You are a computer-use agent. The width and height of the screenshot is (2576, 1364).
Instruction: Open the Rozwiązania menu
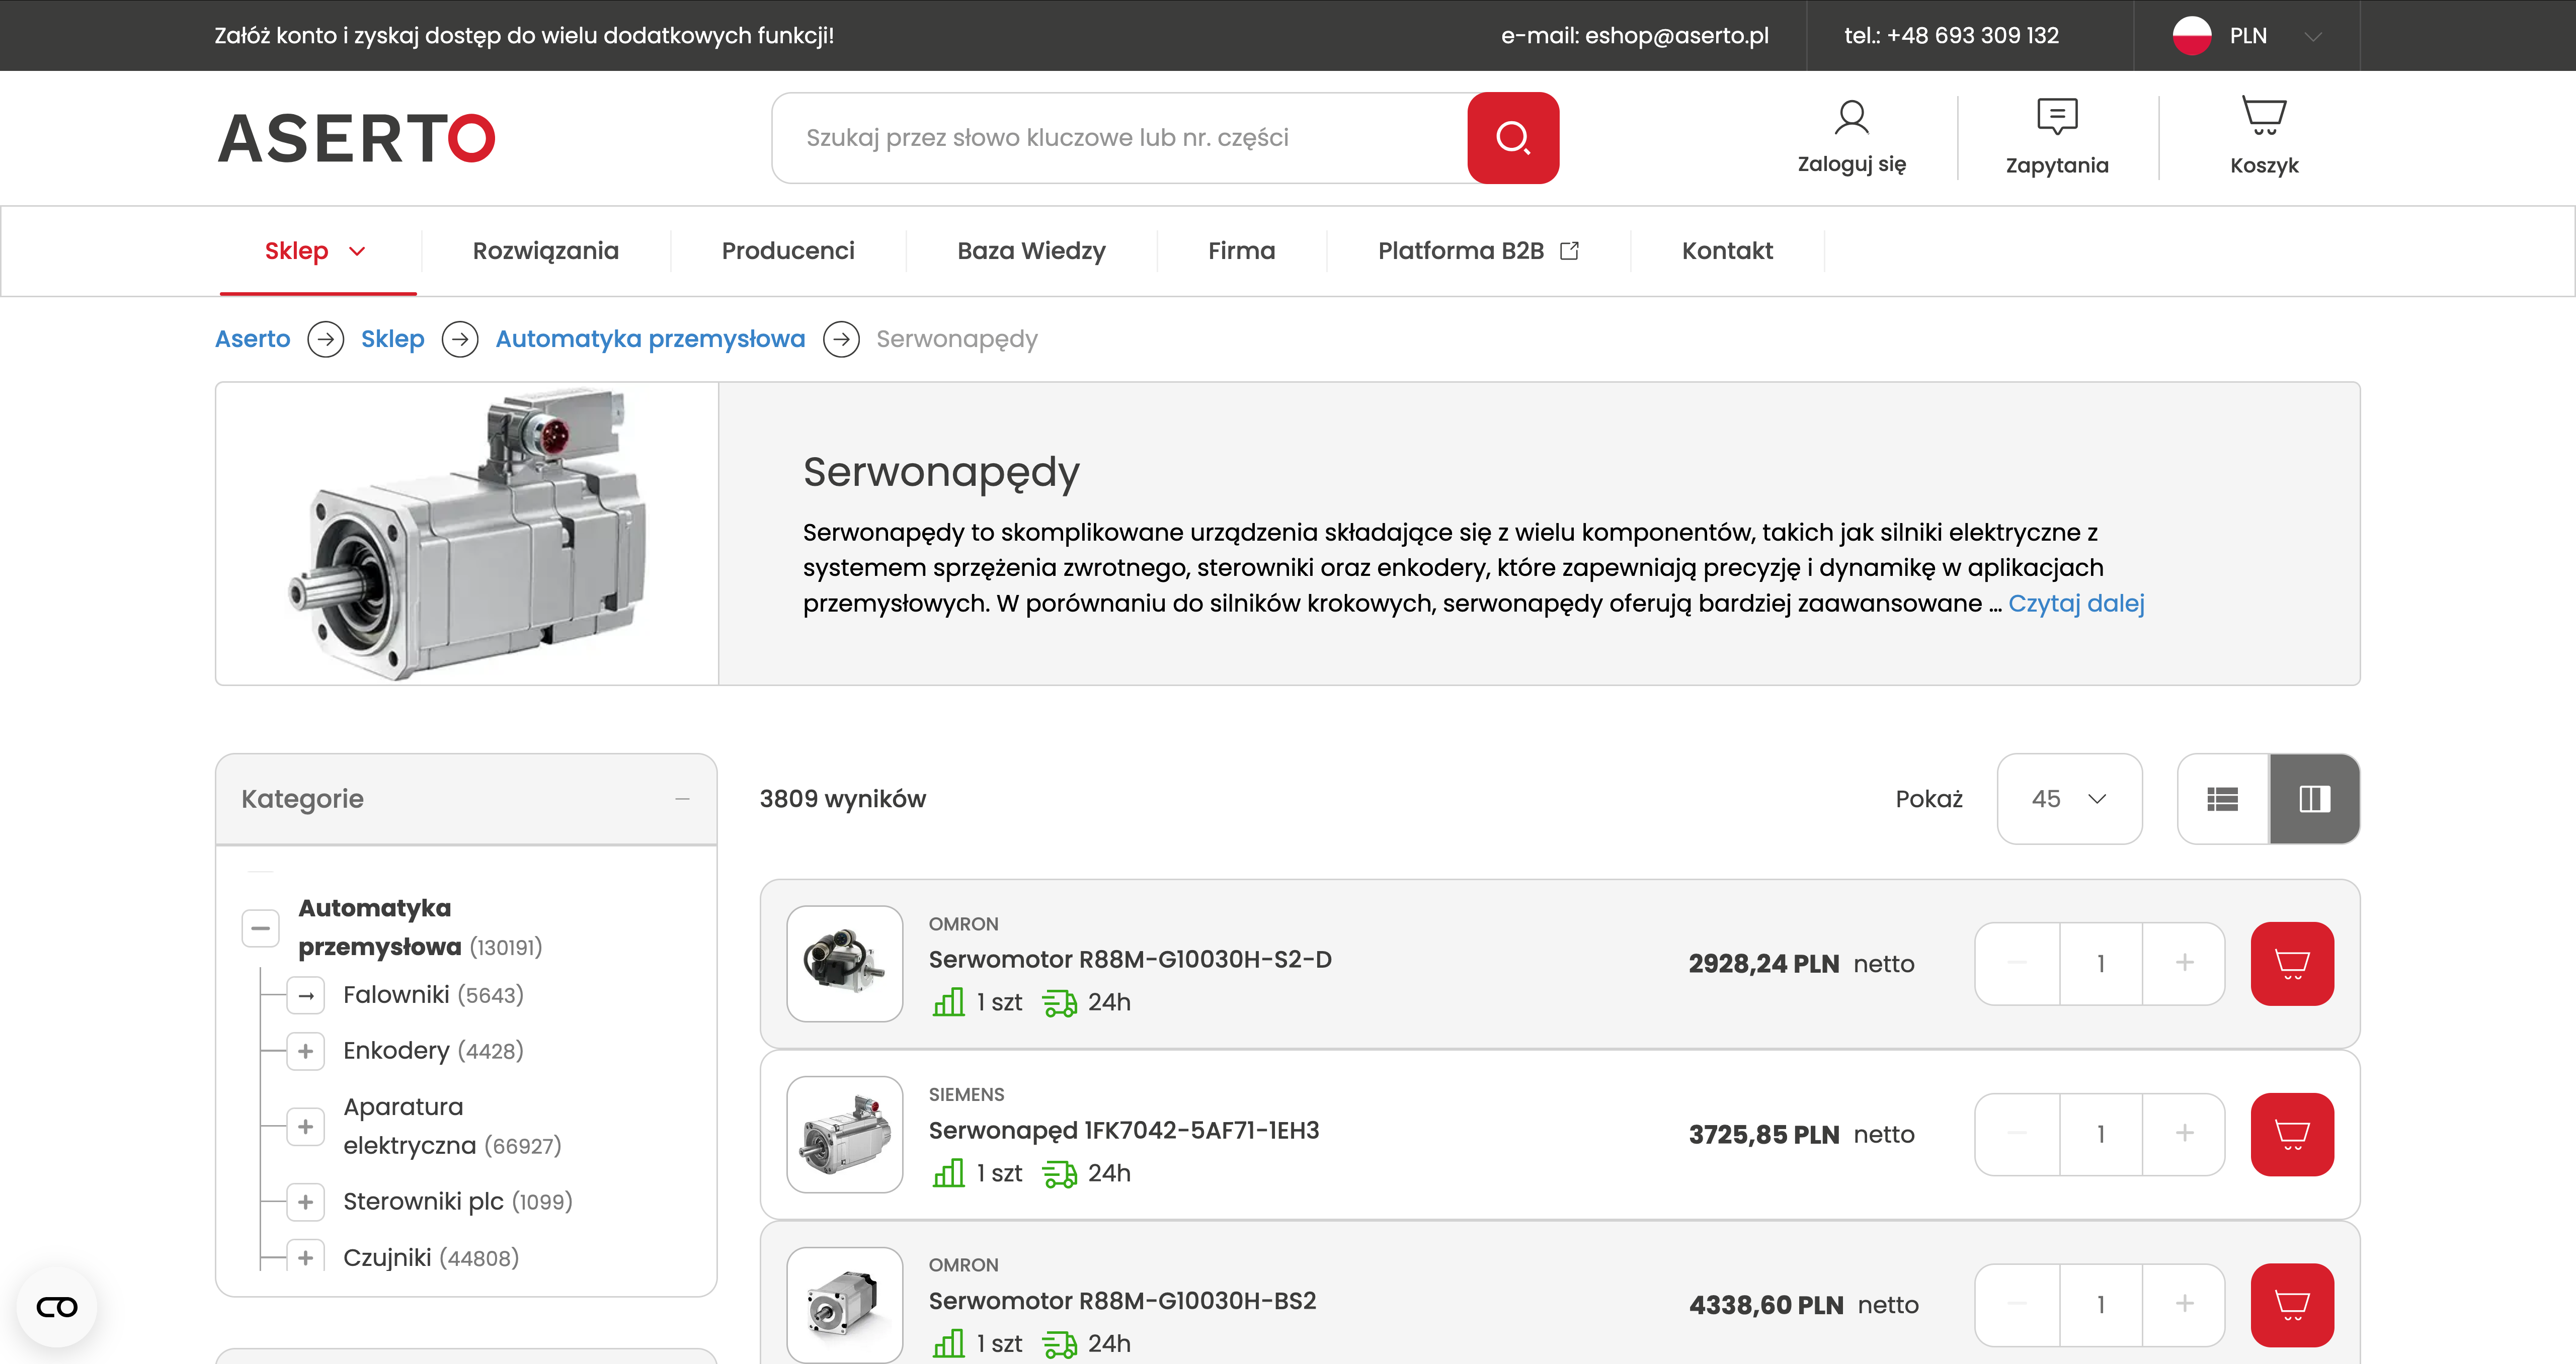(546, 251)
